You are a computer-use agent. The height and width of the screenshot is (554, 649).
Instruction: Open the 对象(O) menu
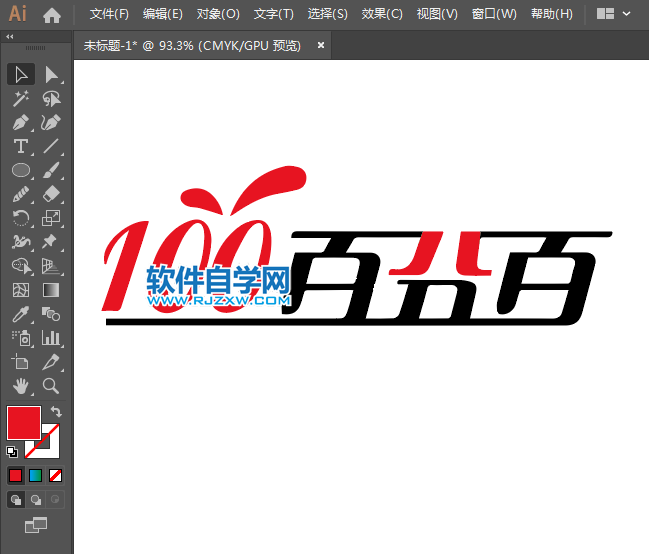(x=218, y=14)
